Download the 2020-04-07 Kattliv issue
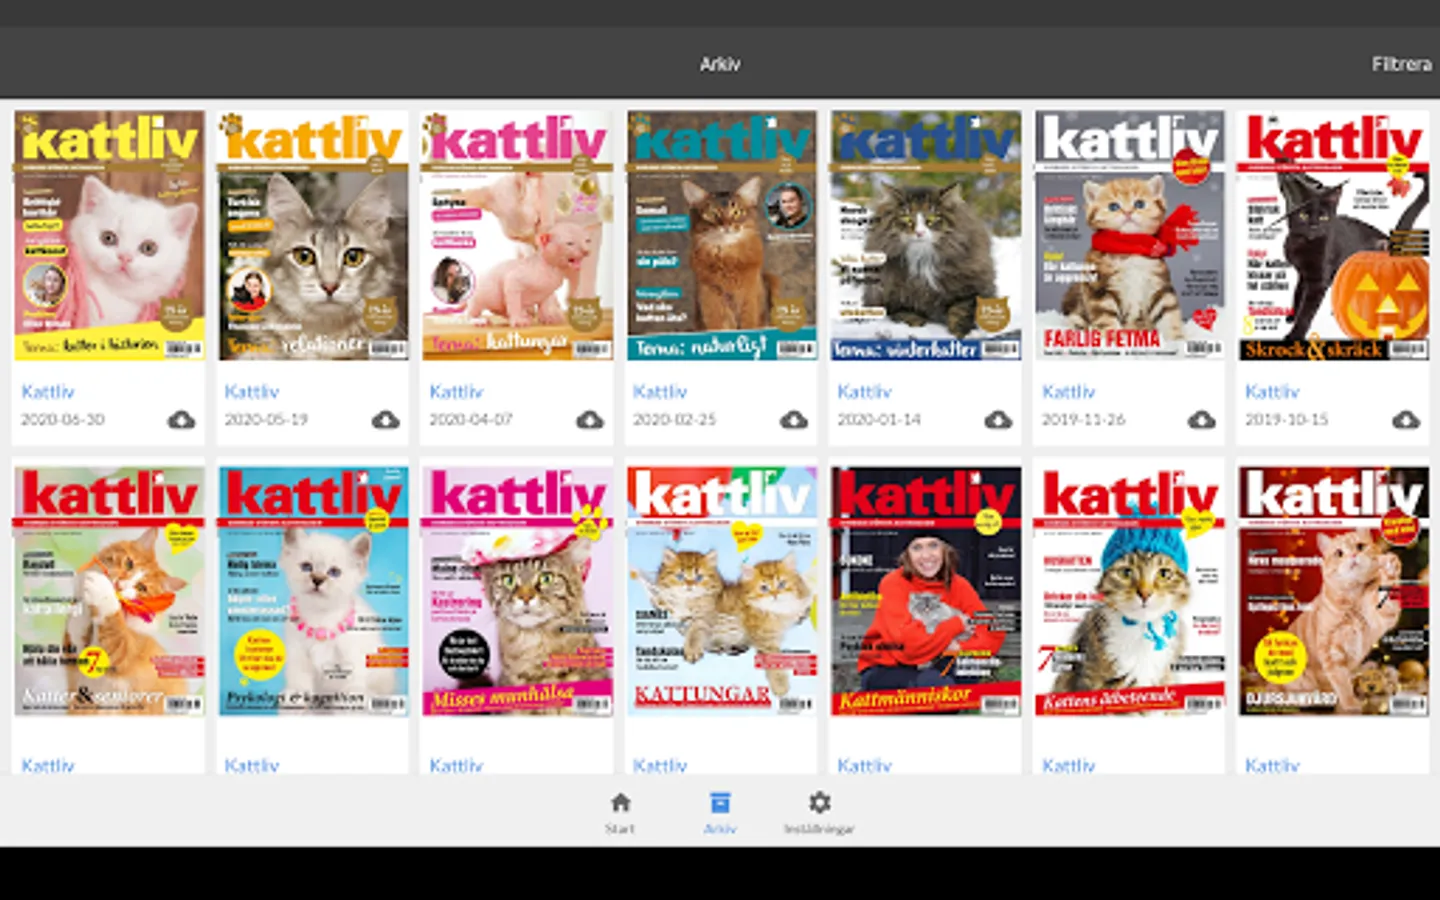The image size is (1440, 900). pyautogui.click(x=589, y=420)
